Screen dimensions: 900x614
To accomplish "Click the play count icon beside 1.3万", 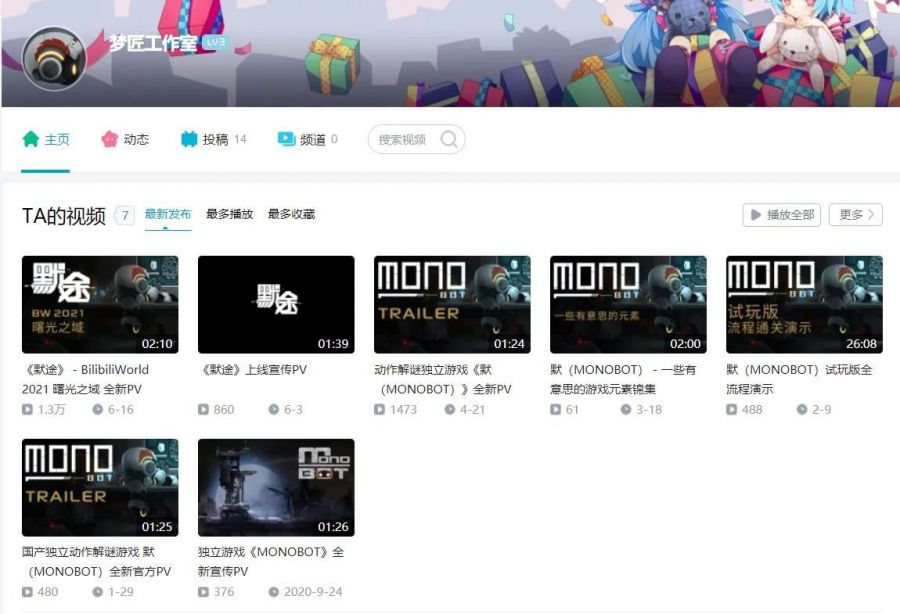I will [x=27, y=410].
